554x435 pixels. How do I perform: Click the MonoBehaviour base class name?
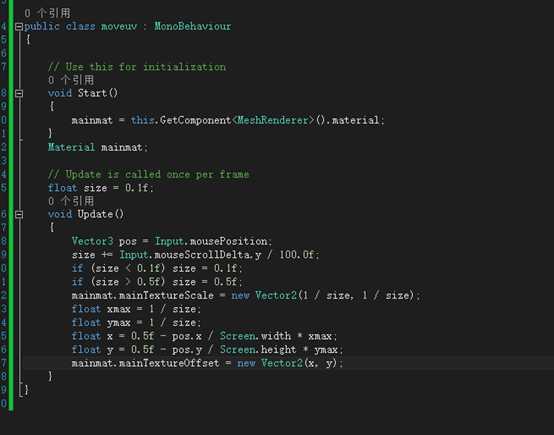pyautogui.click(x=193, y=26)
